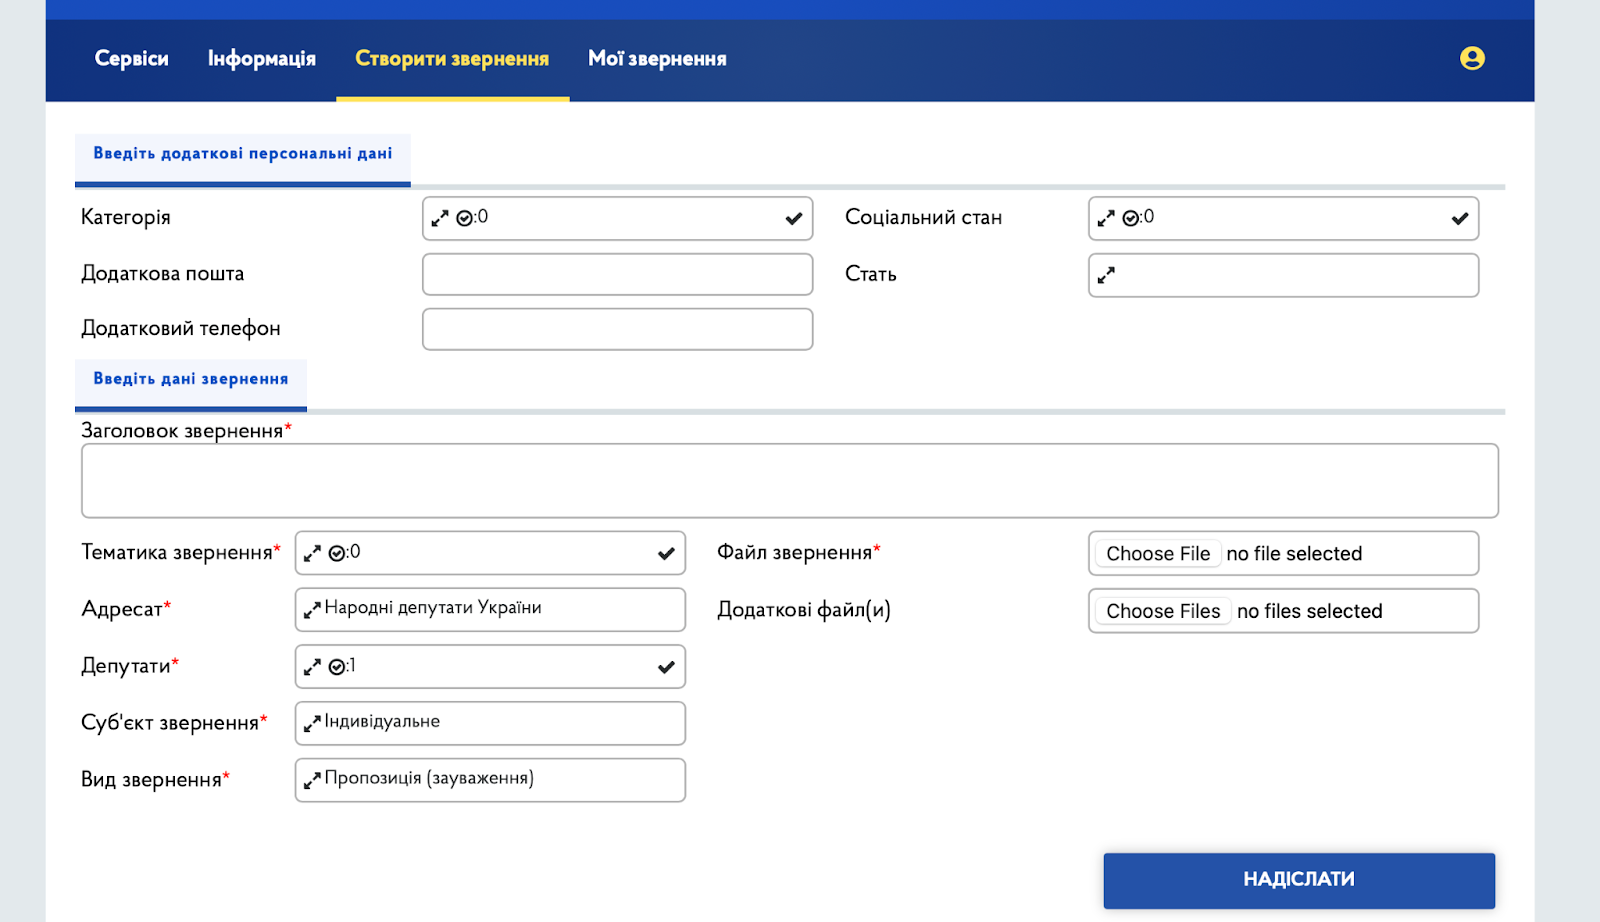Click checkmark in Соціальний стан selector

point(1459,218)
